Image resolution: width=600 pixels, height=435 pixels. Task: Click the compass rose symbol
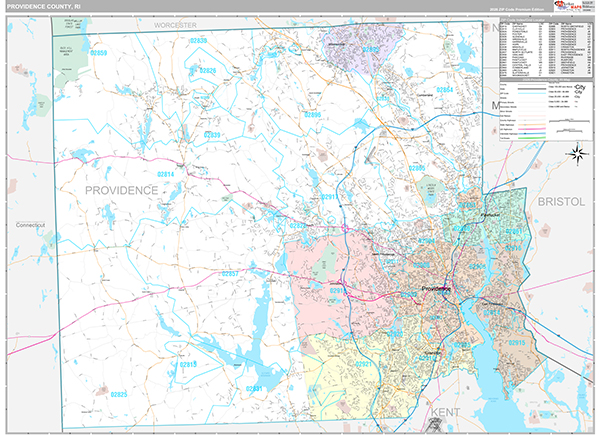(x=576, y=153)
